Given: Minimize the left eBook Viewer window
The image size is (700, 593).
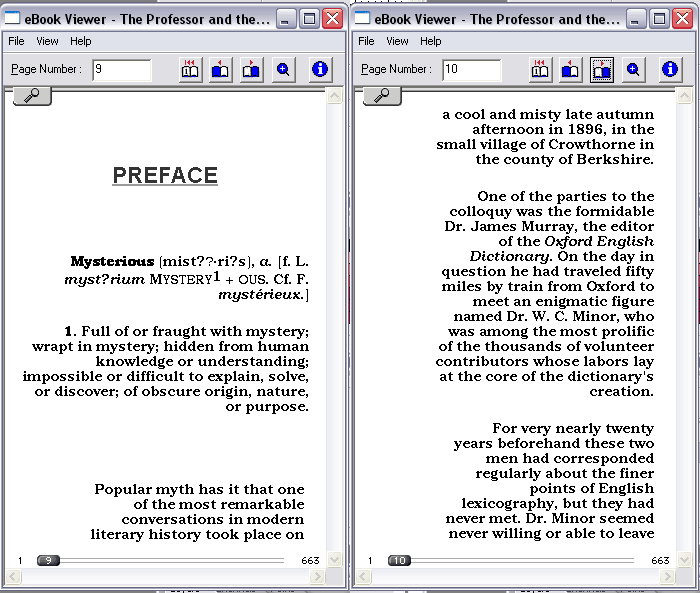Looking at the screenshot, I should click(286, 19).
